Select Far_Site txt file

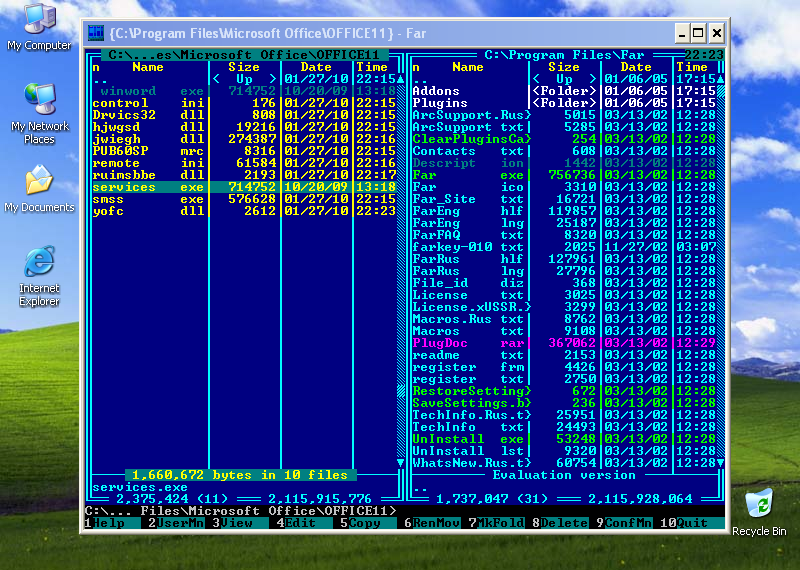point(564,199)
